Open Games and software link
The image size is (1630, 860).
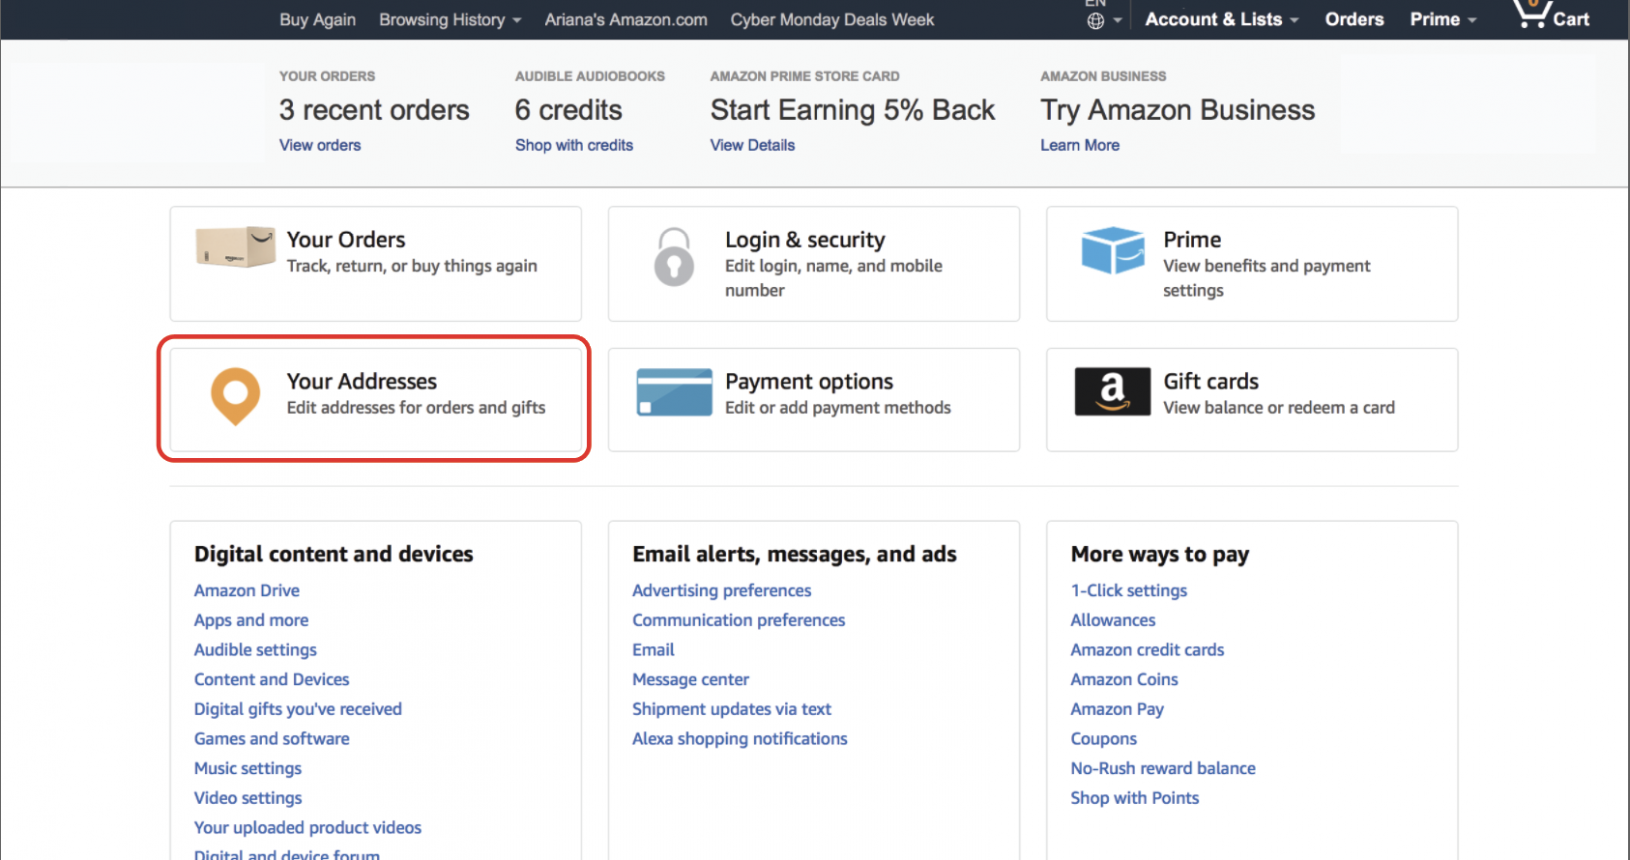[x=272, y=739]
